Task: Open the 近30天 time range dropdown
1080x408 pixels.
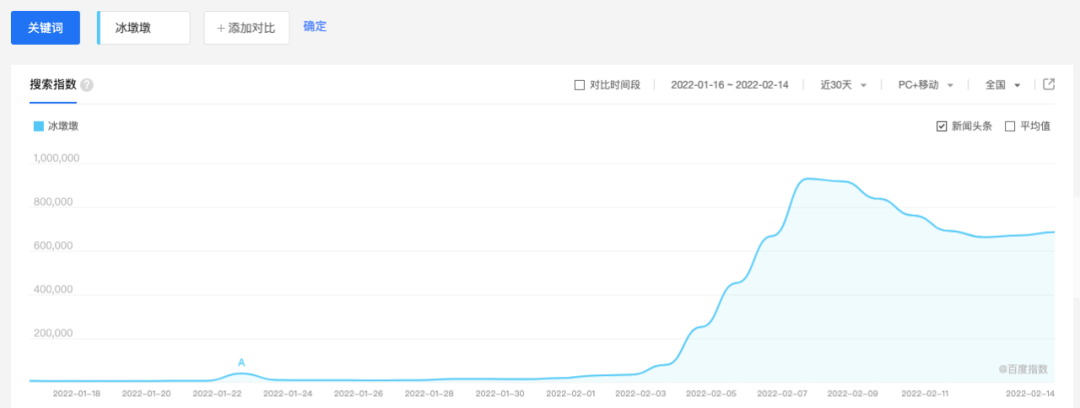Action: [x=843, y=85]
